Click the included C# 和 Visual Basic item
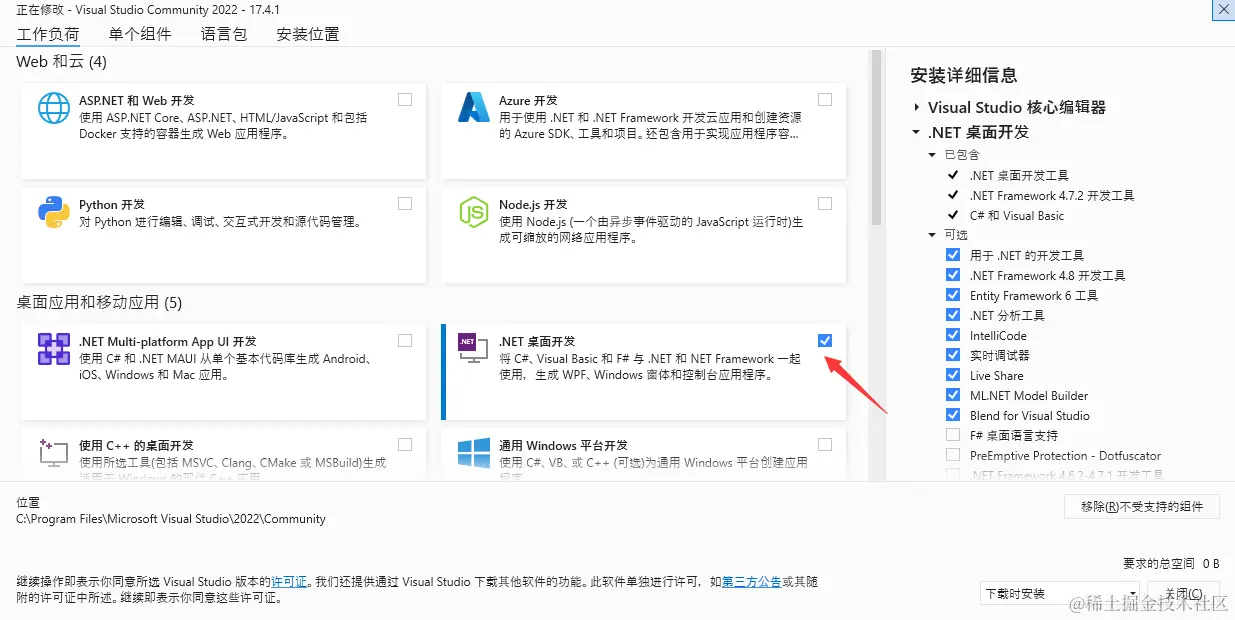1235x620 pixels. point(1017,215)
